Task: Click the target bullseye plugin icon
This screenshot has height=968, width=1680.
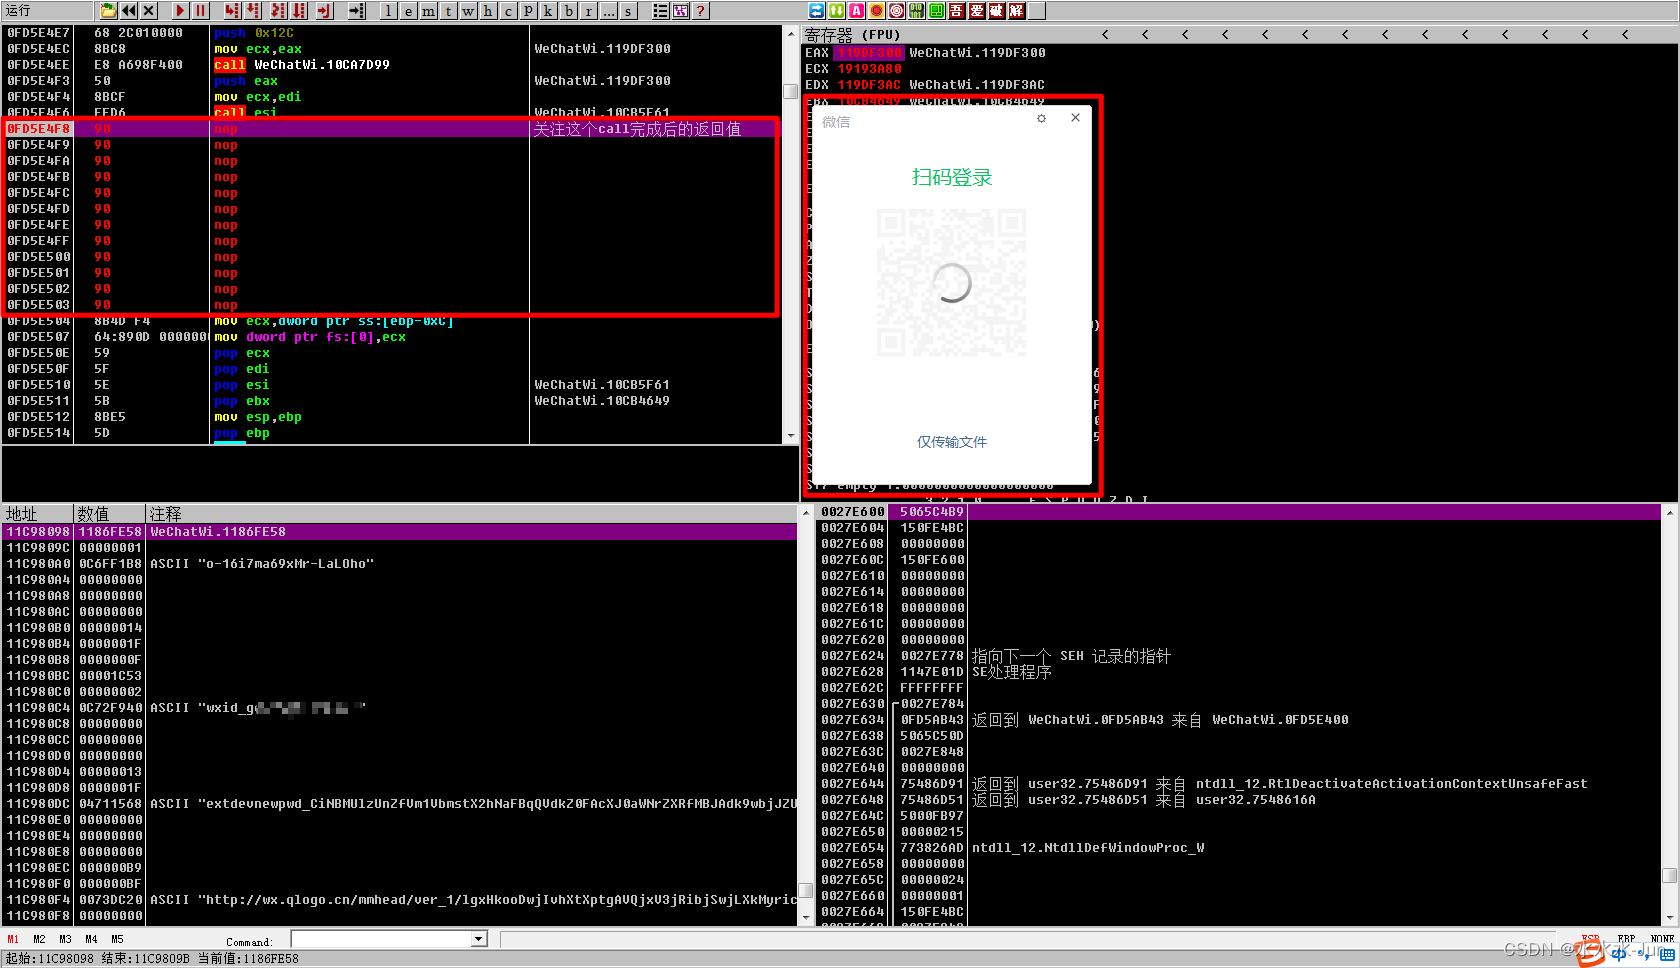Action: pos(897,11)
